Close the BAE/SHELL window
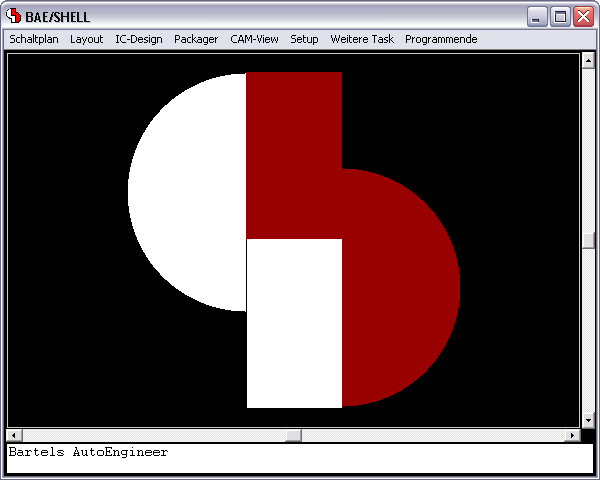The width and height of the screenshot is (600, 480). coord(583,16)
